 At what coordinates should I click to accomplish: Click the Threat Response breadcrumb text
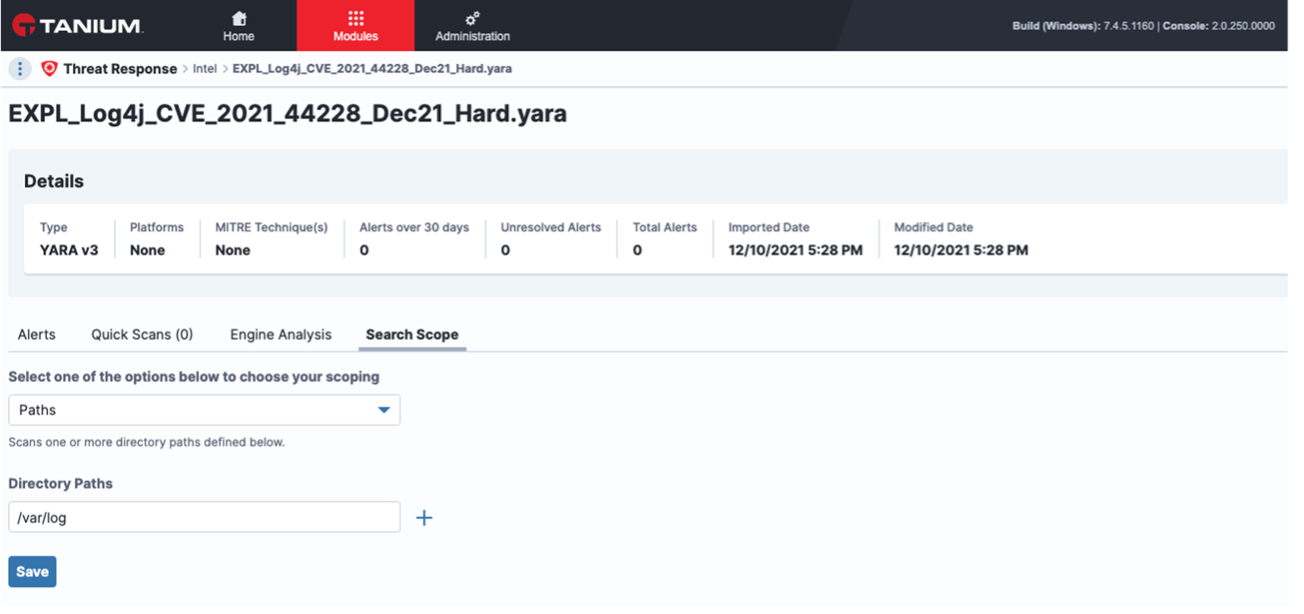tap(120, 69)
